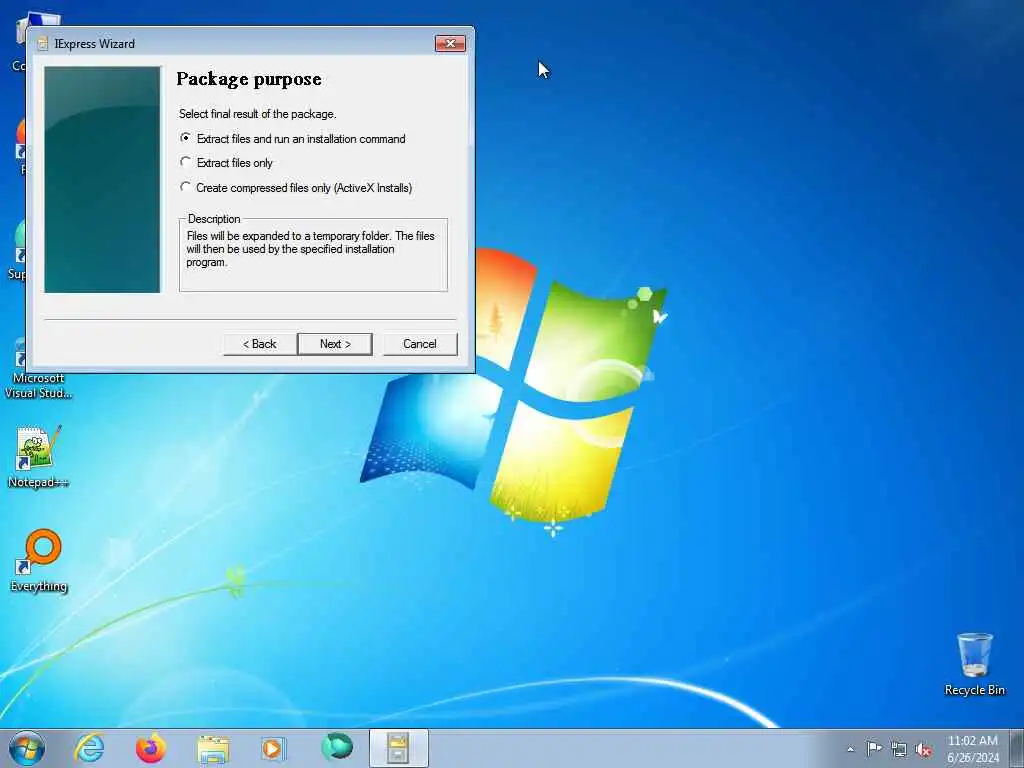This screenshot has width=1024, height=768.
Task: Open the Notepad++ desktop shortcut
Action: (38, 456)
